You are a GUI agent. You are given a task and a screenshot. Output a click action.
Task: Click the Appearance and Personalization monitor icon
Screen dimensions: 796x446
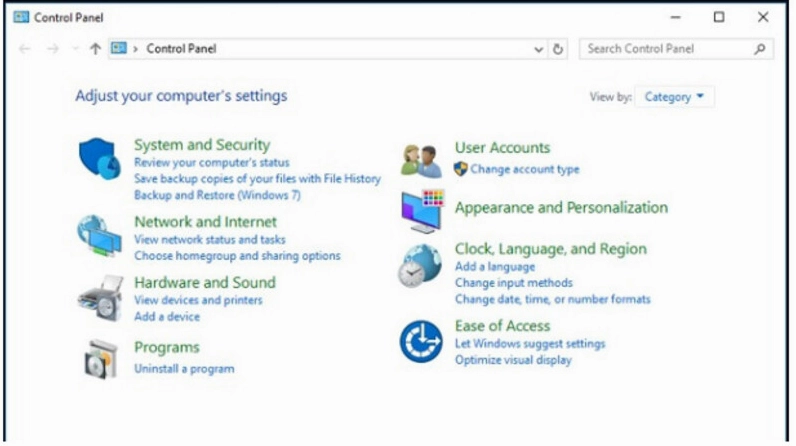[x=421, y=210]
